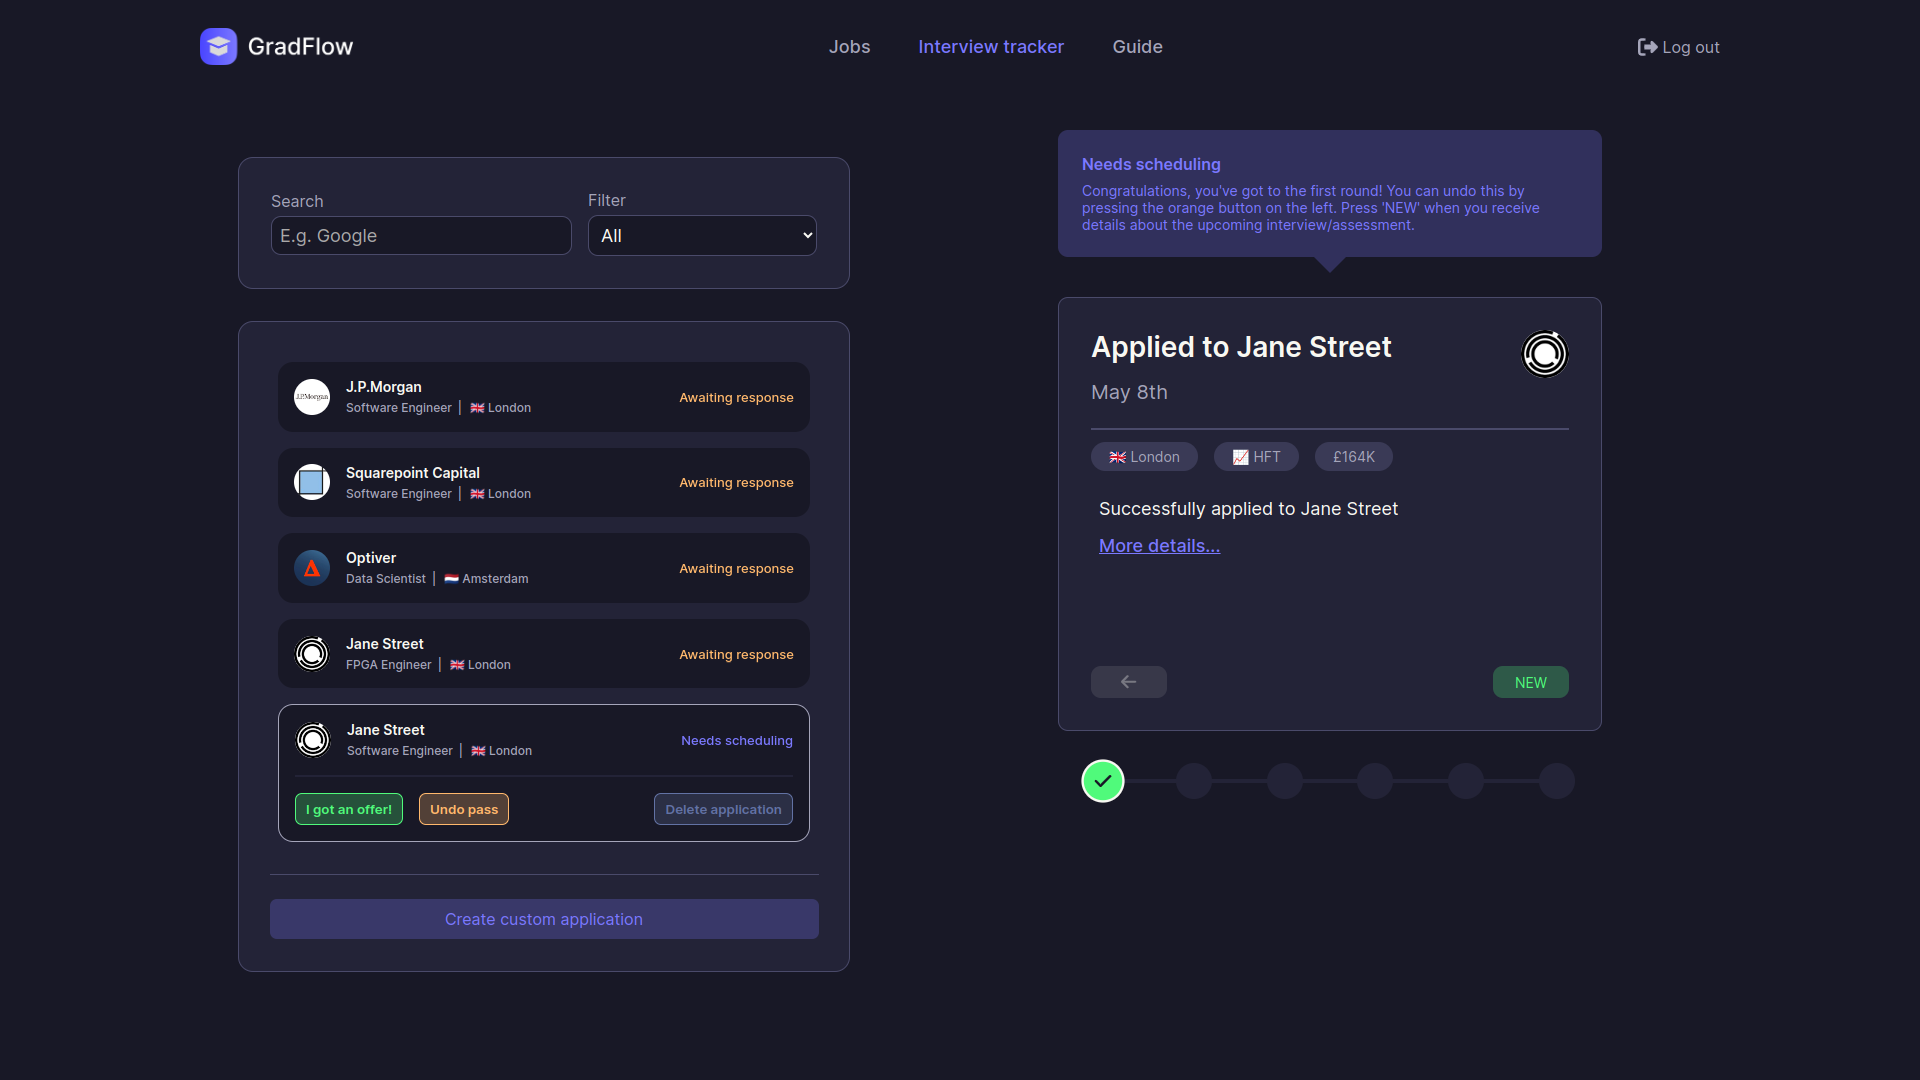The height and width of the screenshot is (1080, 1920).
Task: Click the GradFlow graduation cap logo
Action: [218, 46]
